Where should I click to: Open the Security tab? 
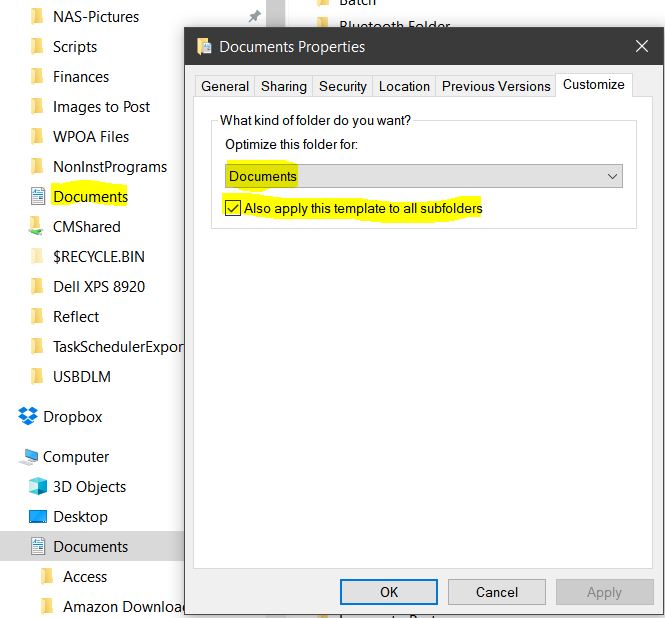pyautogui.click(x=342, y=86)
